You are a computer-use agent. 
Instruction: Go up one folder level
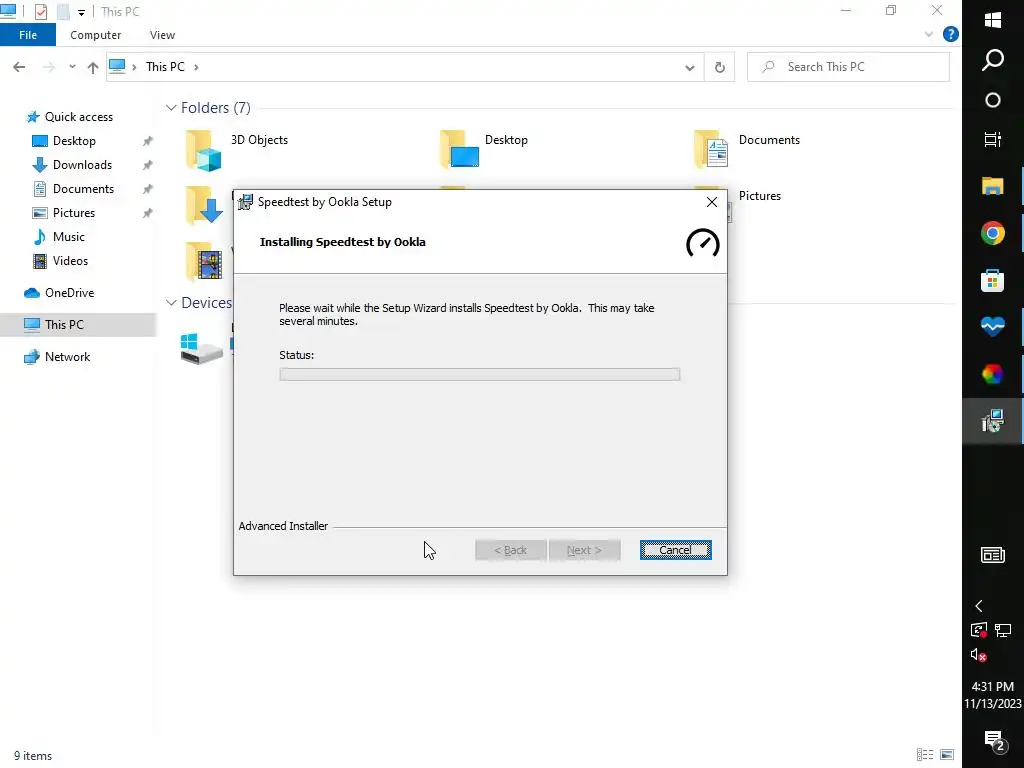coord(93,67)
